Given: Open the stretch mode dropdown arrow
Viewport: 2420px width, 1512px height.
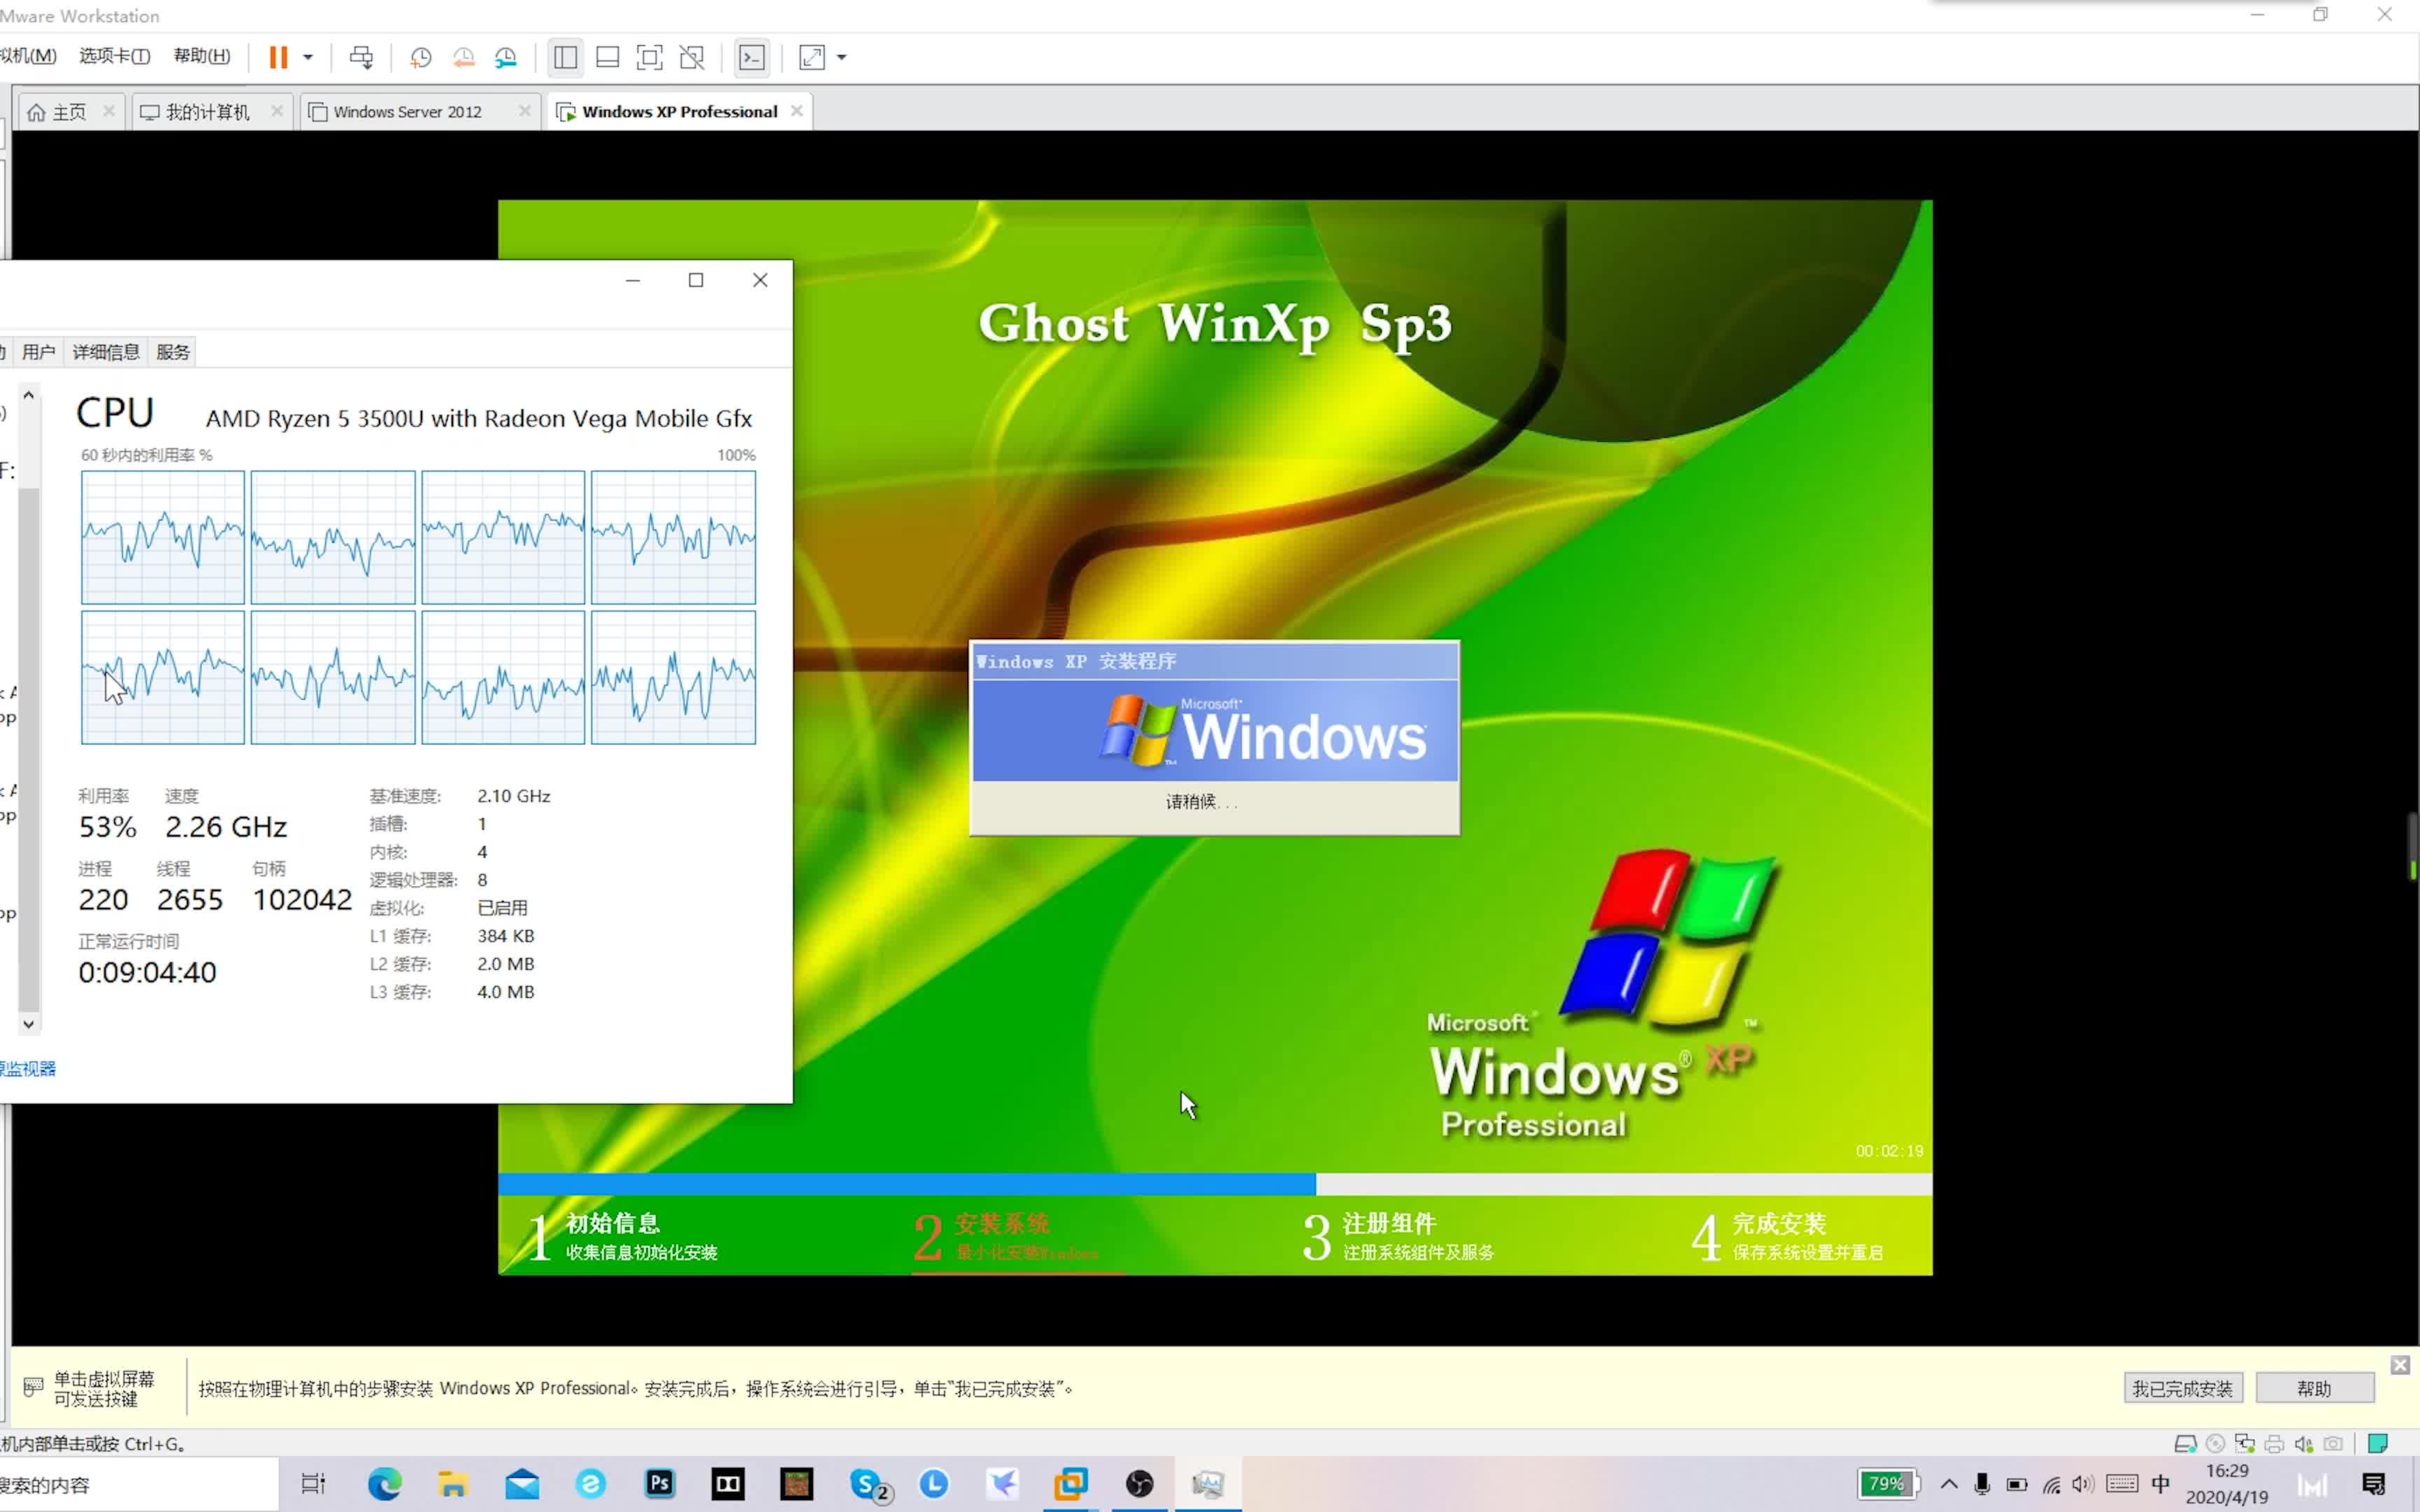Looking at the screenshot, I should click(x=842, y=57).
